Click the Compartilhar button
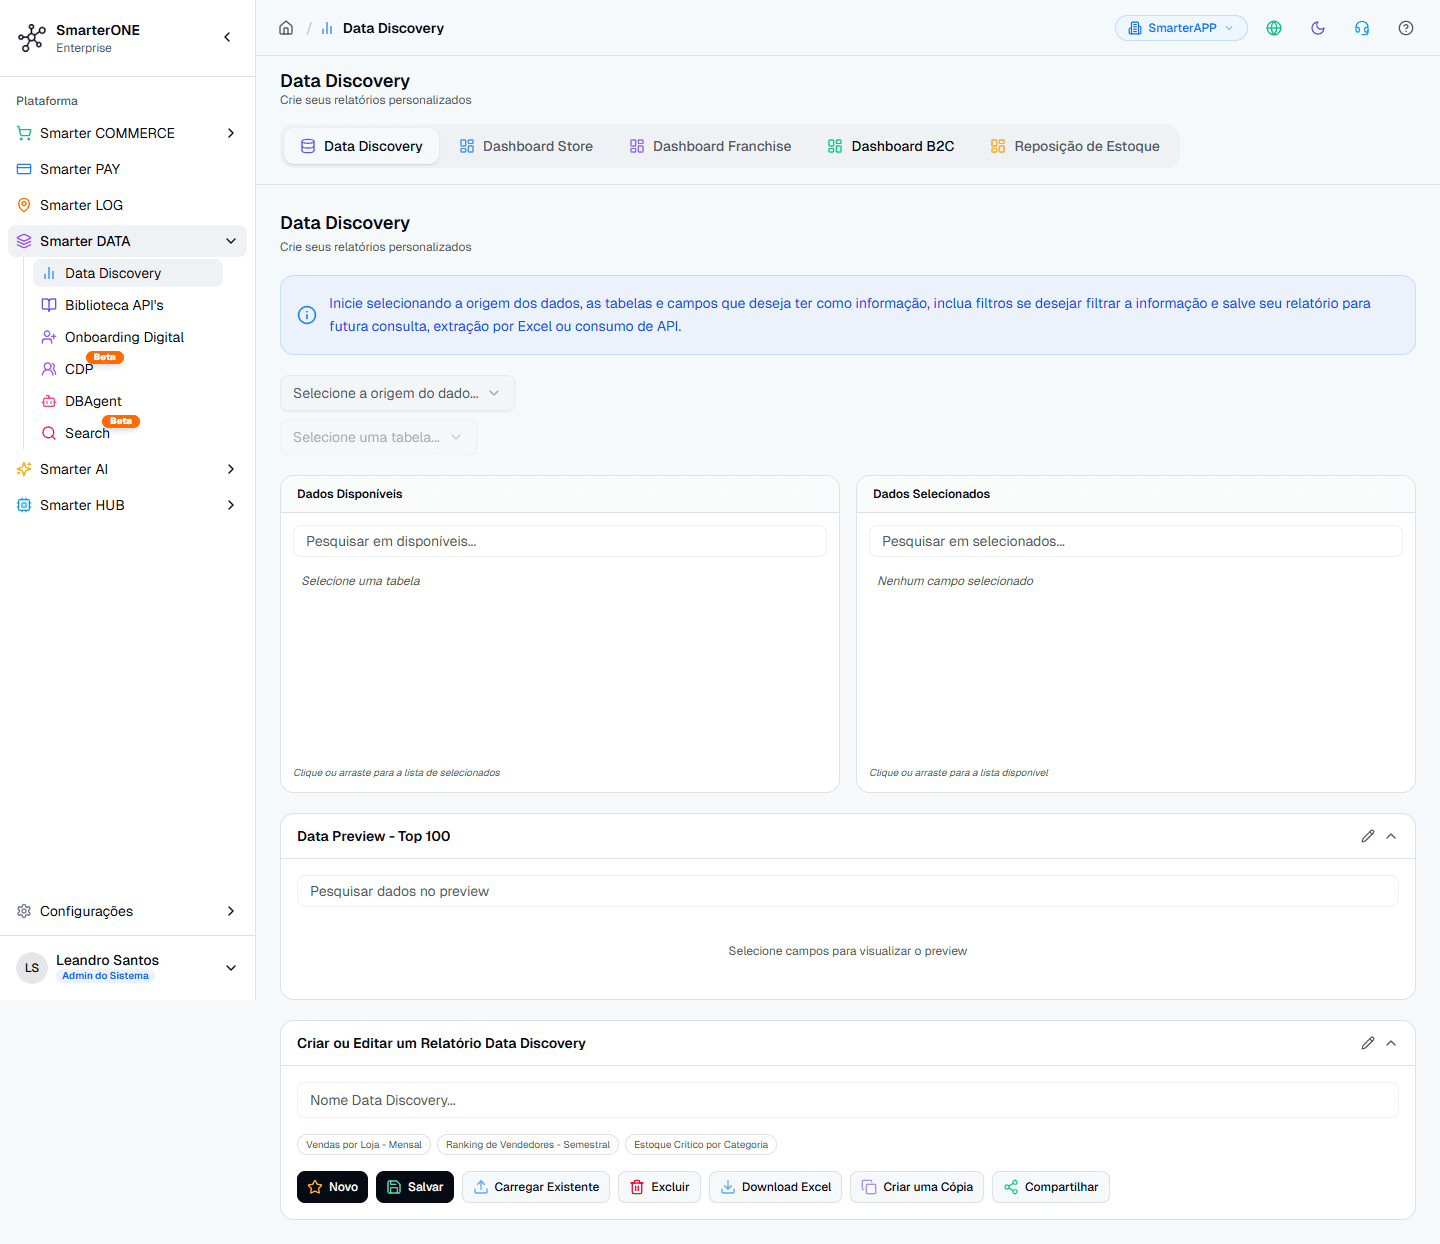 [x=1051, y=1187]
